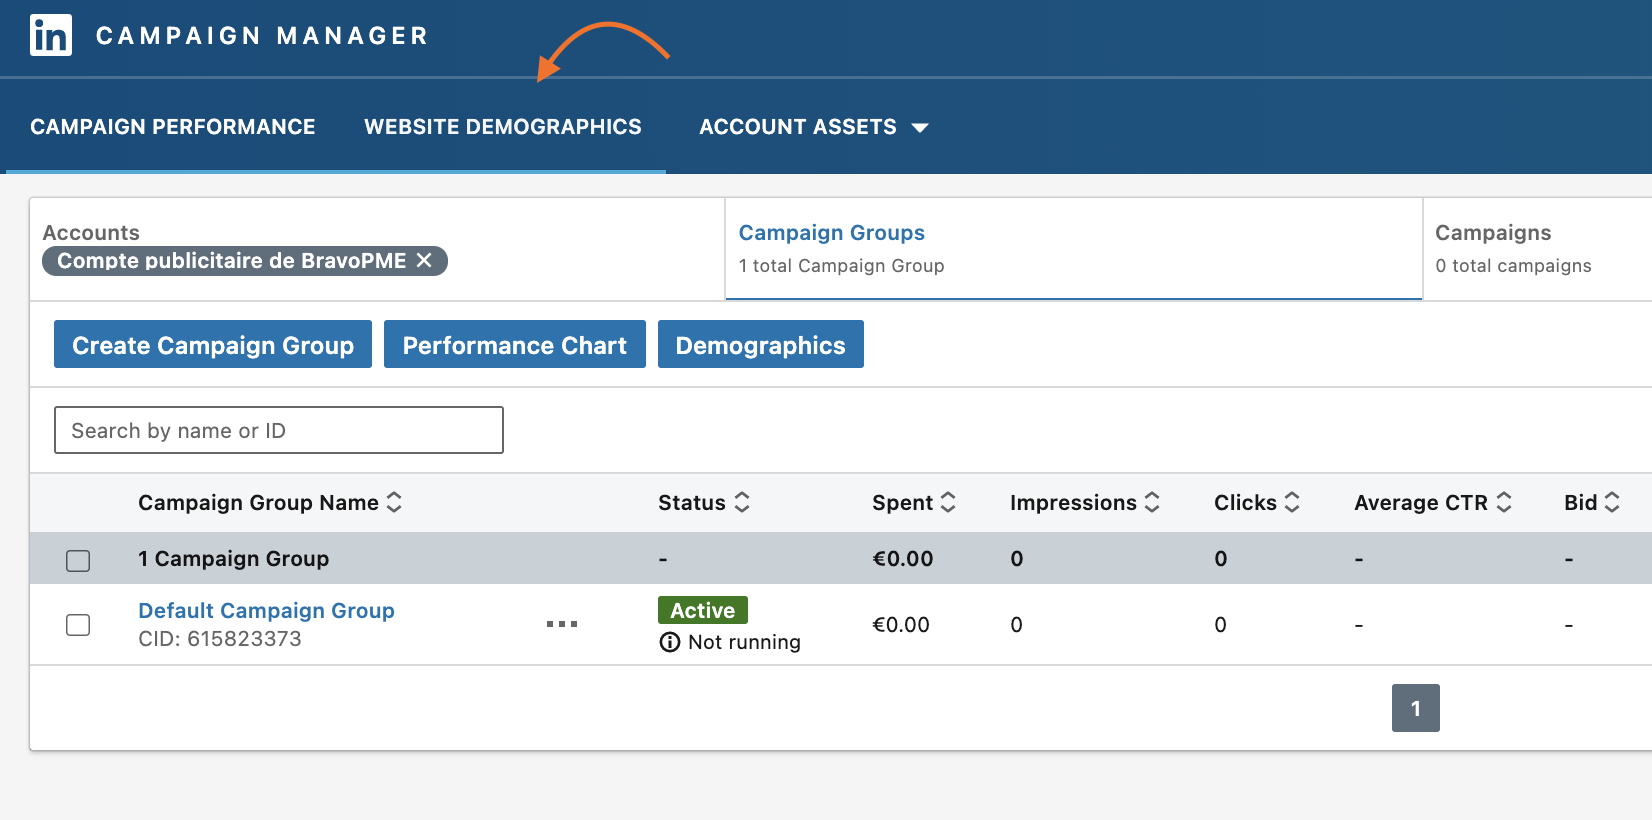Focus the Search by name or ID field
The height and width of the screenshot is (820, 1652).
coord(279,430)
